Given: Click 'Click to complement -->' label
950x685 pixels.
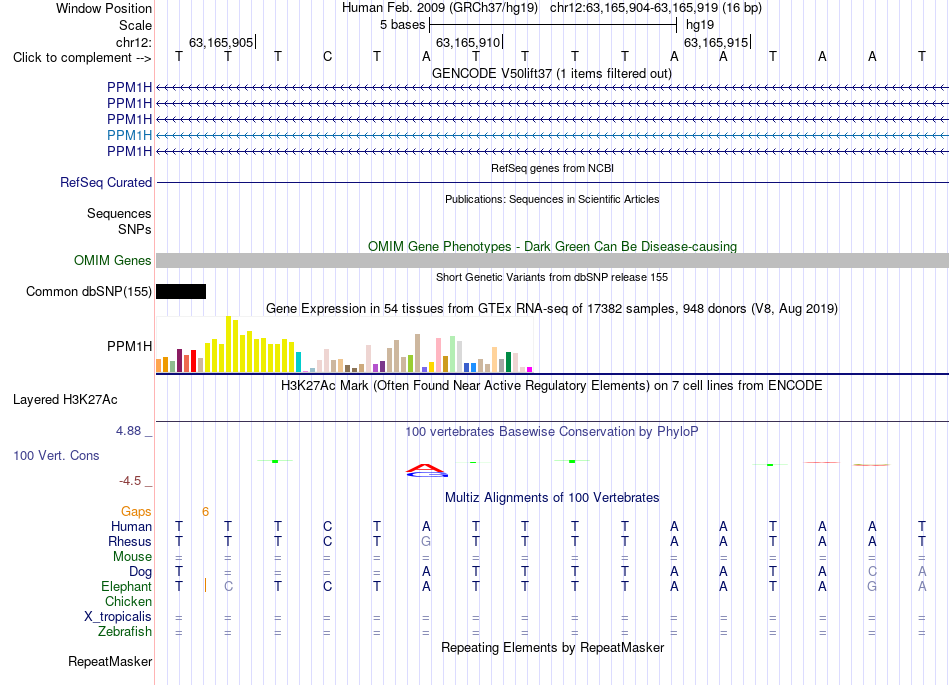Looking at the screenshot, I should pyautogui.click(x=82, y=58).
